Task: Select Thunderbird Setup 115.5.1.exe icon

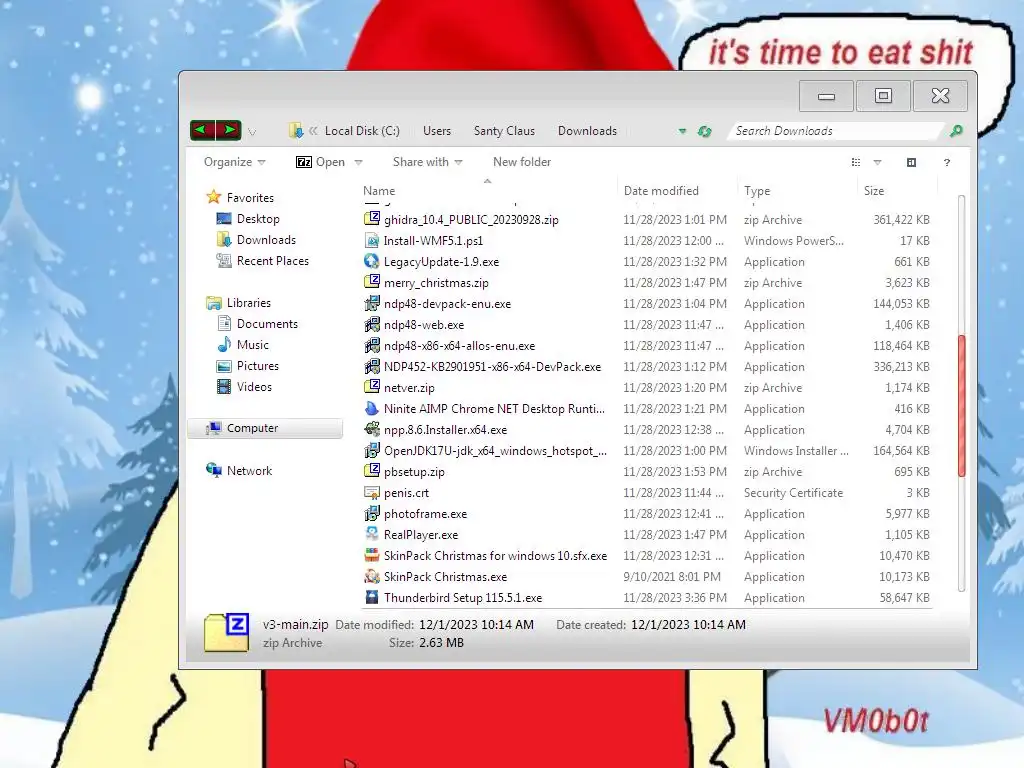Action: tap(372, 597)
